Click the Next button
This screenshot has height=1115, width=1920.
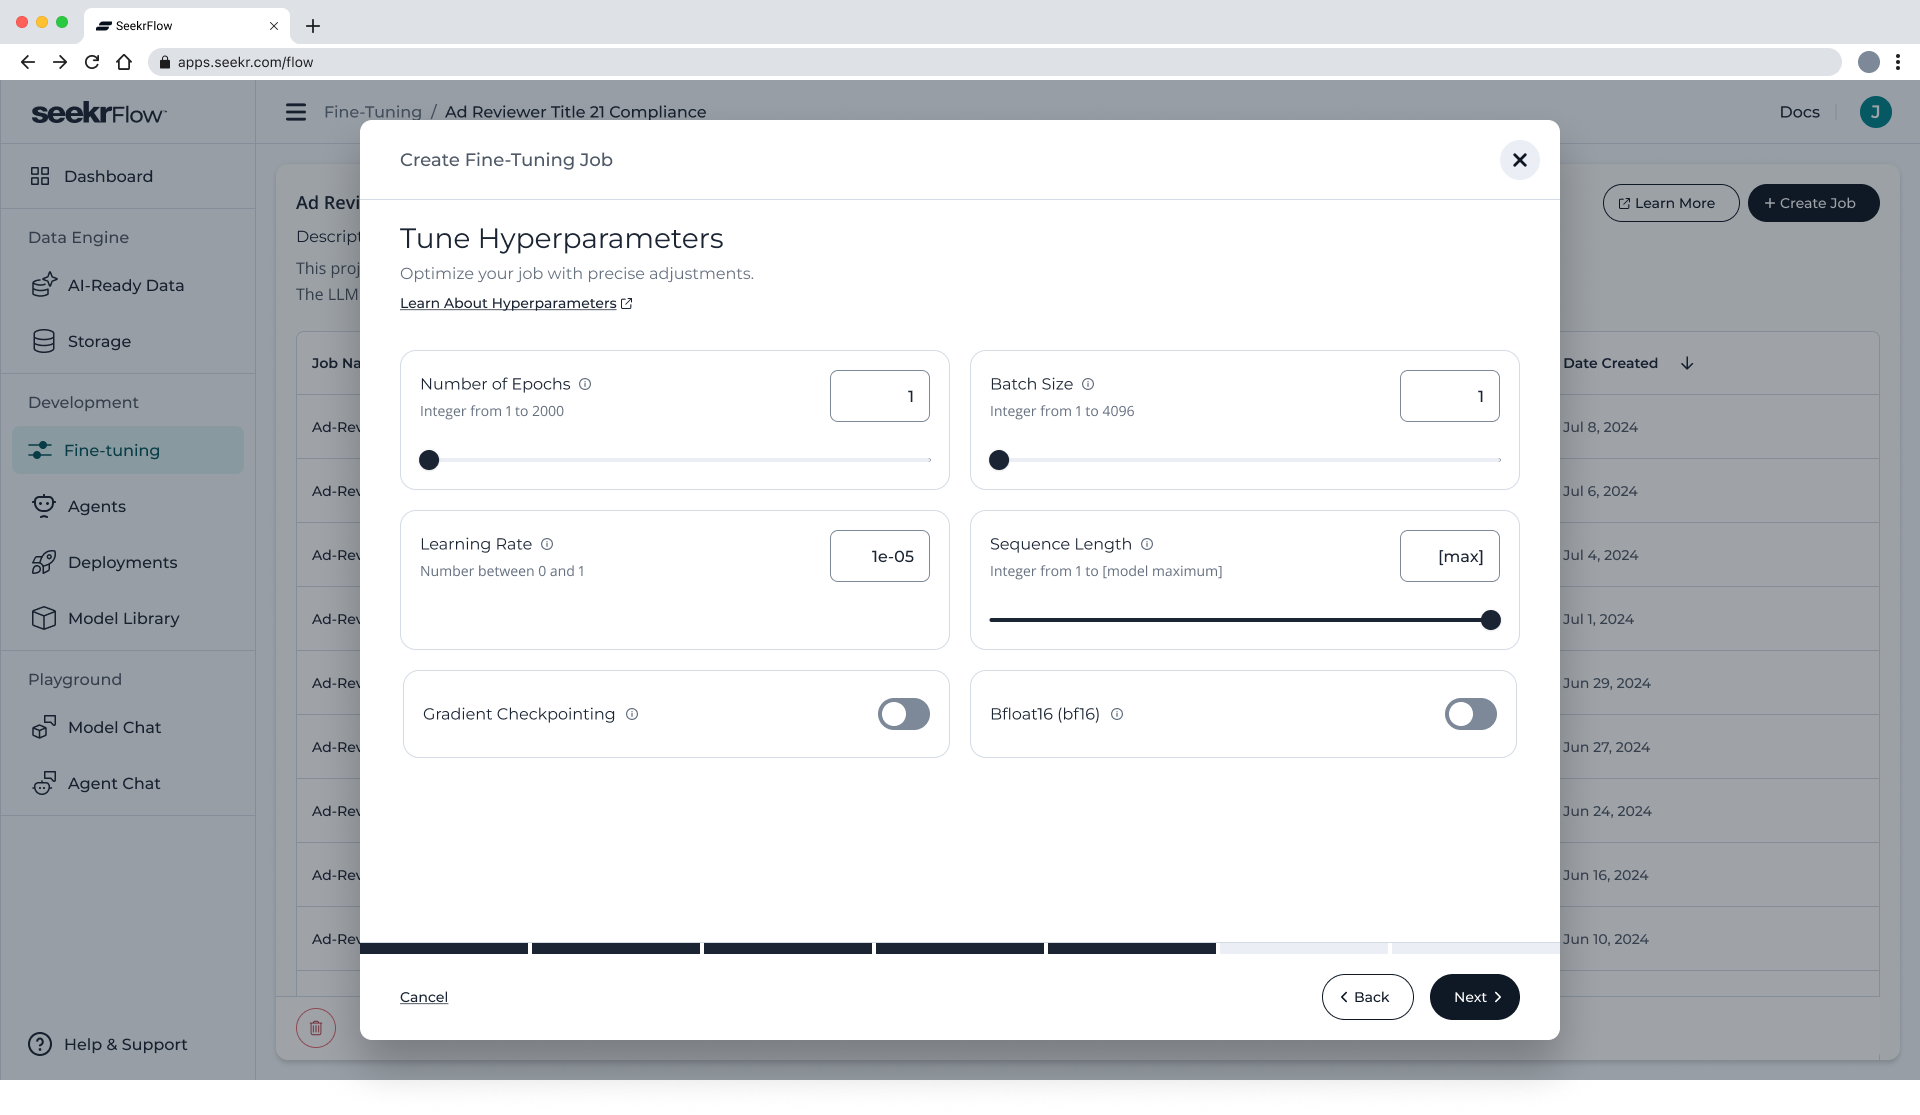click(1475, 997)
